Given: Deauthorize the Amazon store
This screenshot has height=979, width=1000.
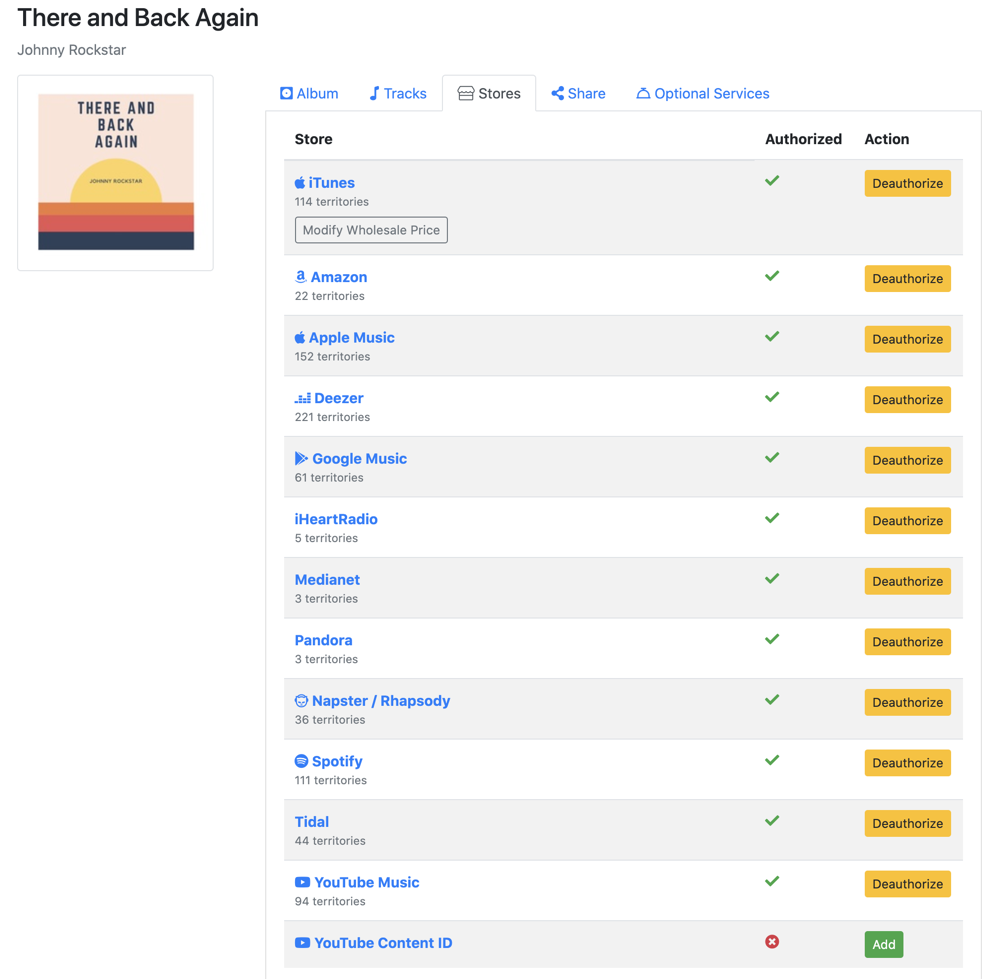Looking at the screenshot, I should (x=908, y=279).
